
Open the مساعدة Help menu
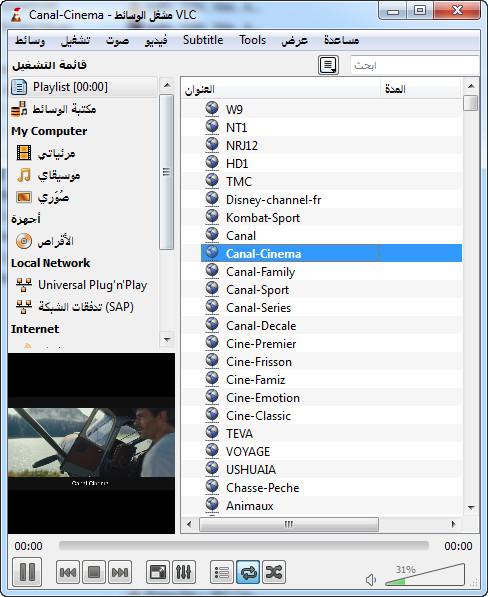341,40
